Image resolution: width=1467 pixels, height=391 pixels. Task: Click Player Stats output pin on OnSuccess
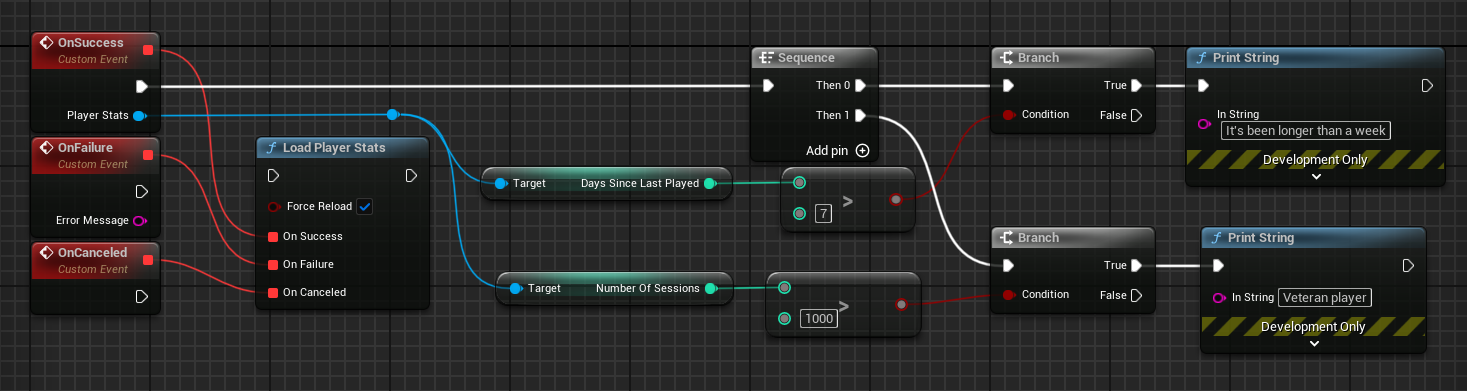click(139, 115)
